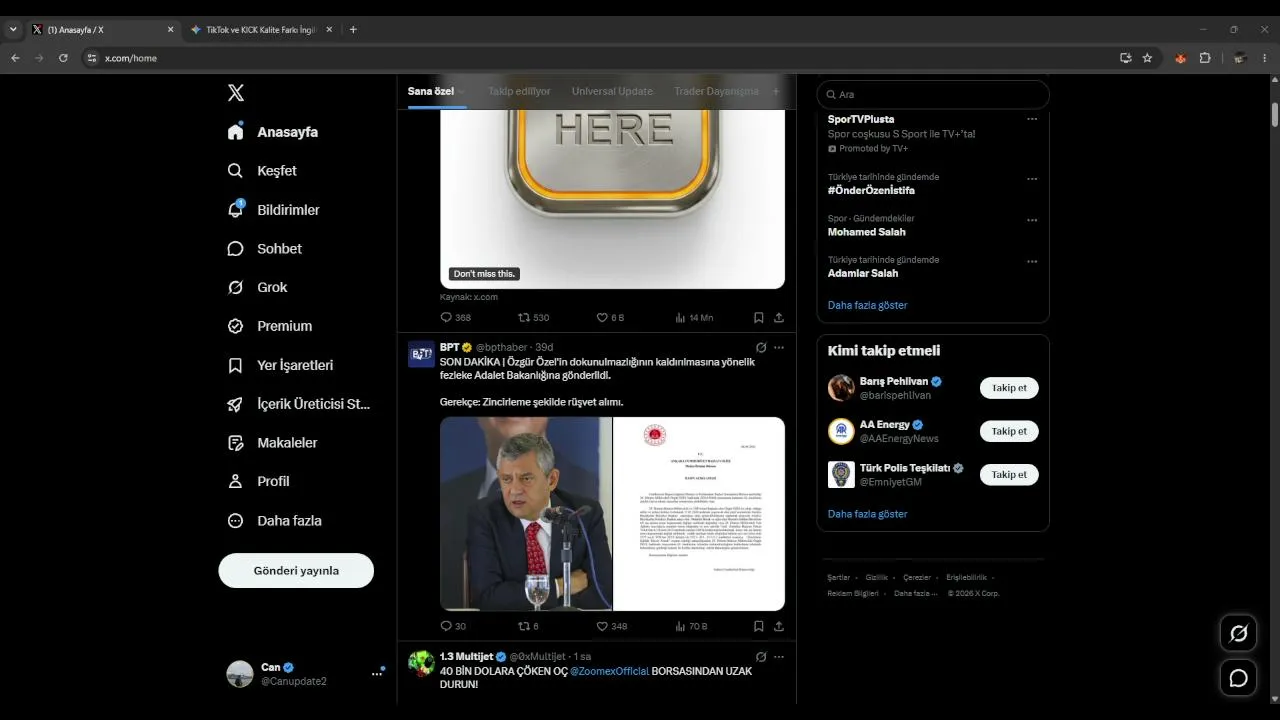
Task: Follow Türk Polis Teşkilatı
Action: (1009, 475)
